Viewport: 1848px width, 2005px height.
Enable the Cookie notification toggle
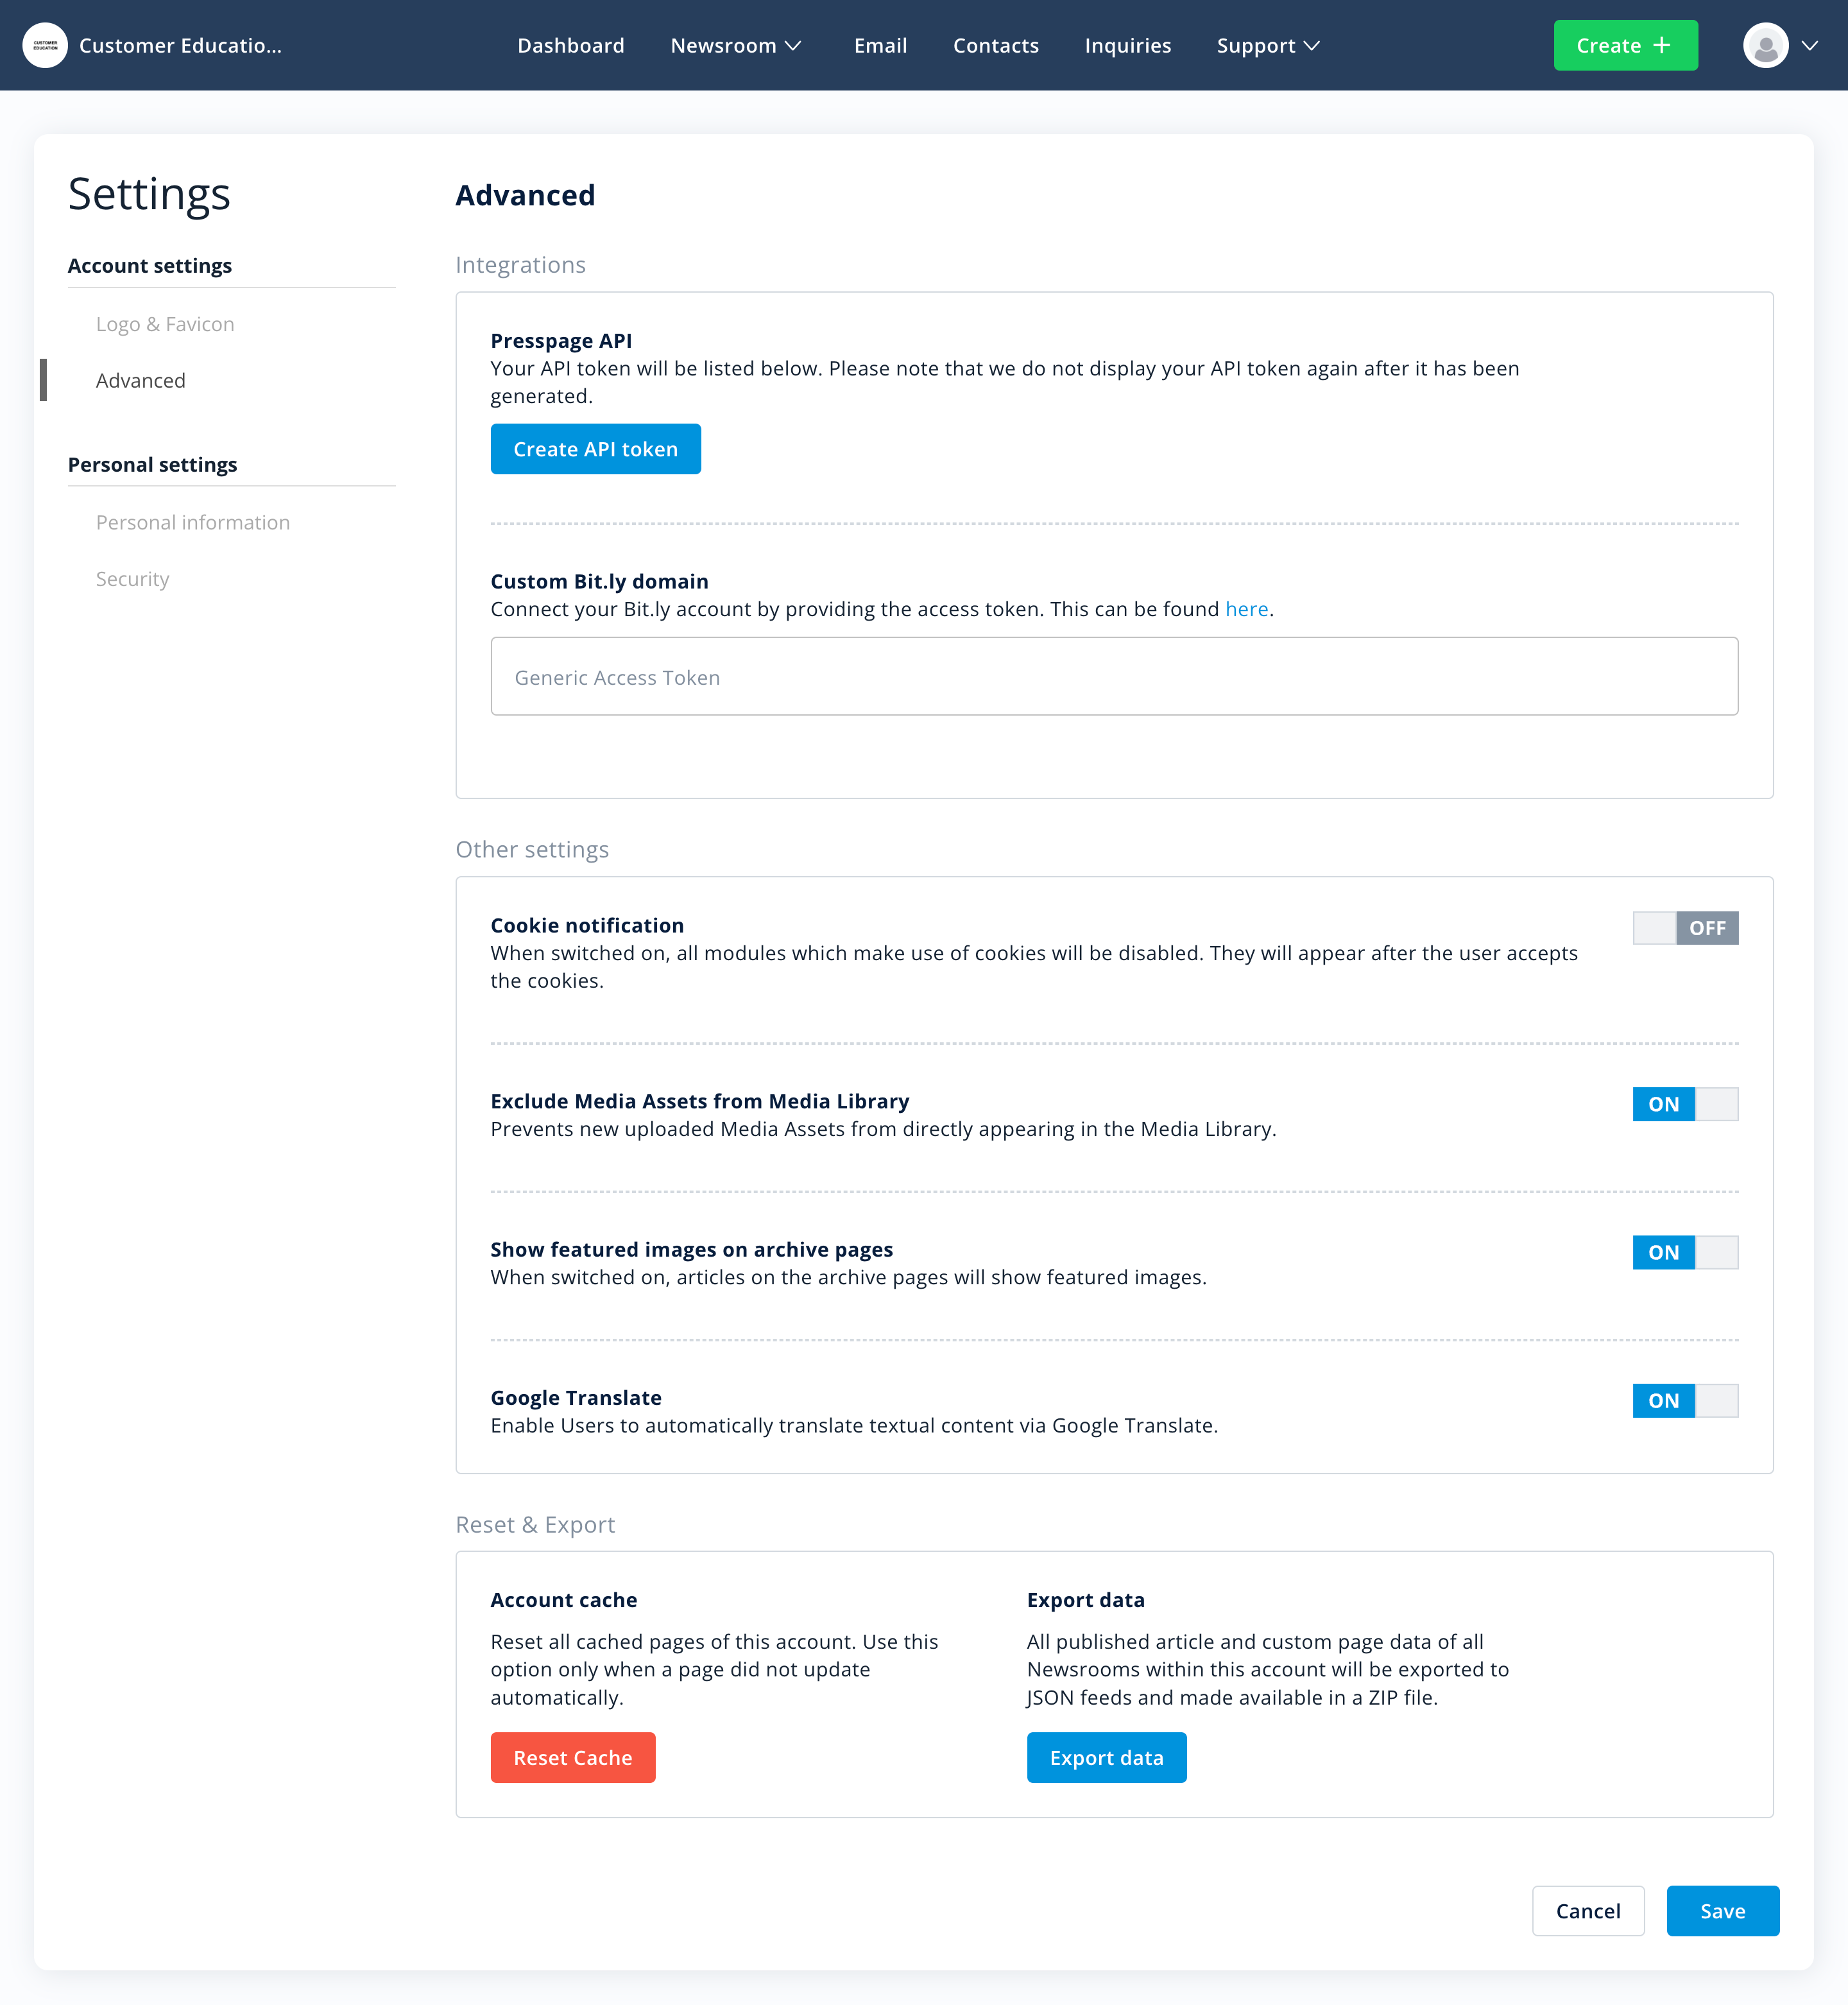1685,928
